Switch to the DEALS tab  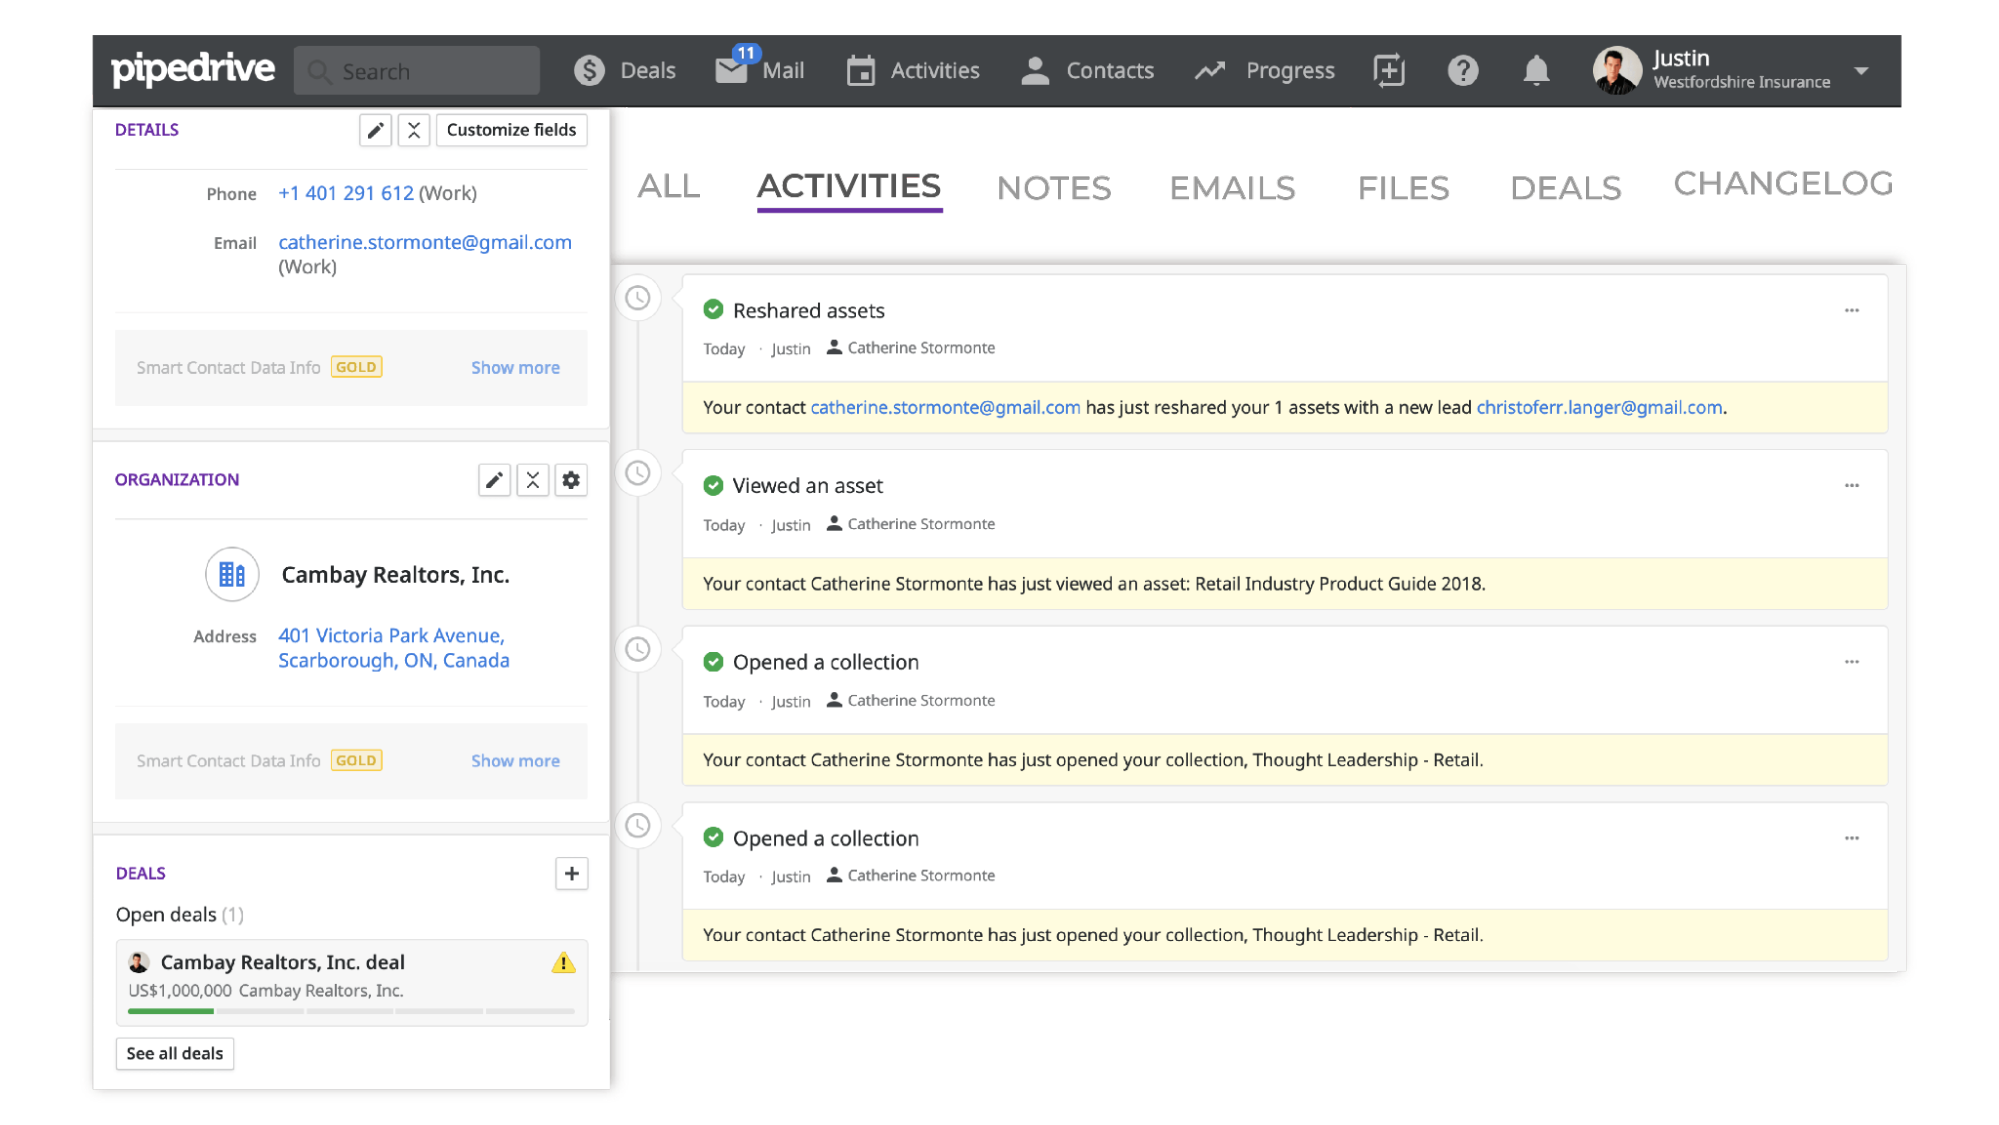click(1565, 188)
